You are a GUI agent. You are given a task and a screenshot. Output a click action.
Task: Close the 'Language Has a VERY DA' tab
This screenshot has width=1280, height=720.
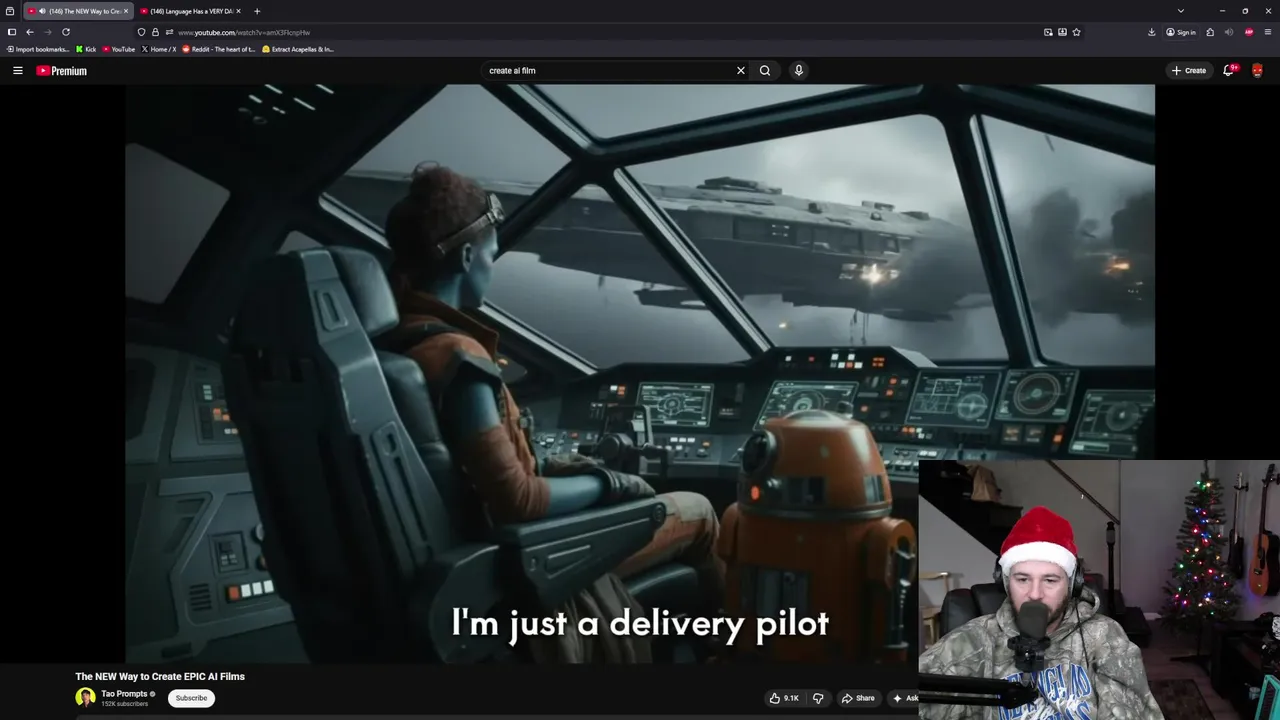(238, 11)
